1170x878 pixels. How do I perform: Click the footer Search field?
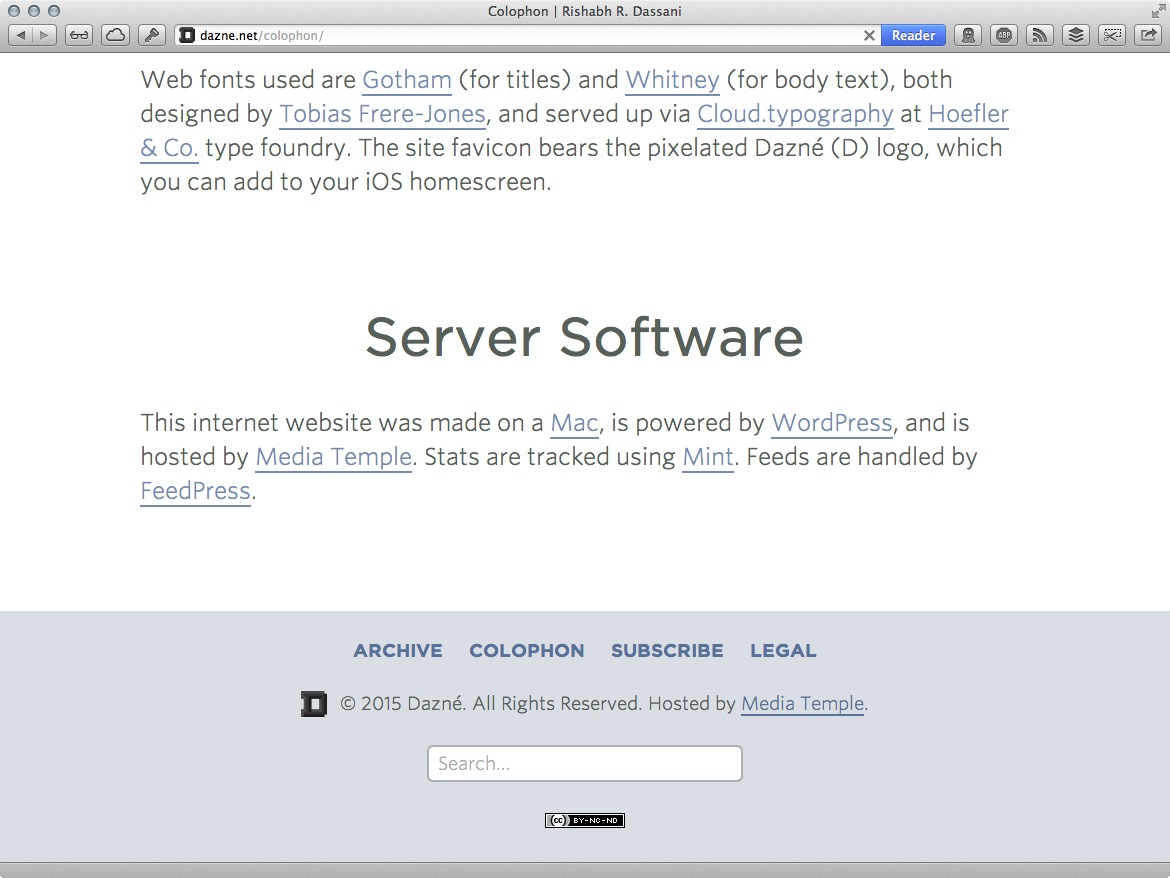tap(585, 763)
